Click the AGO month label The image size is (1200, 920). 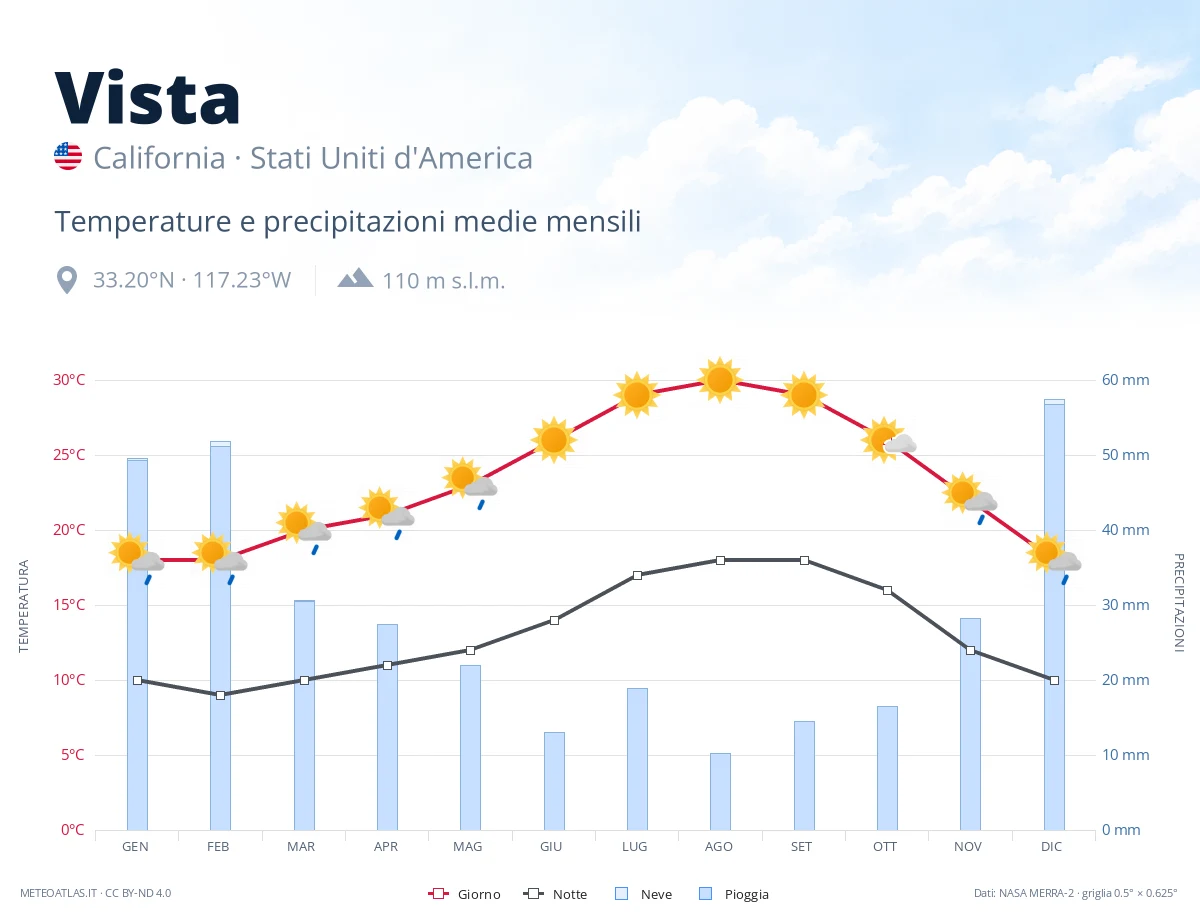(x=719, y=846)
